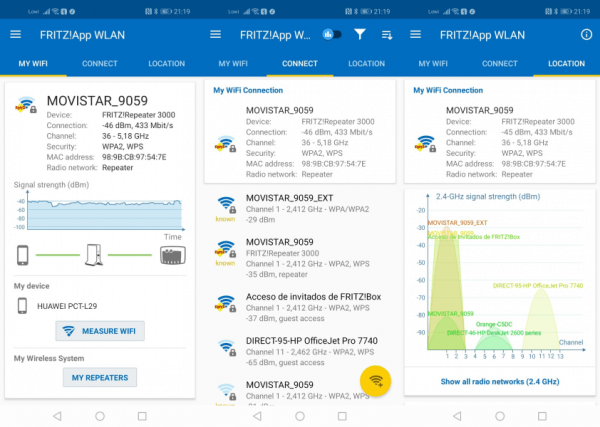Tap MAC address 98:9B:CB:97:54:7E on My WiFi
Image resolution: width=600 pixels, height=427 pixels.
pyautogui.click(x=134, y=157)
